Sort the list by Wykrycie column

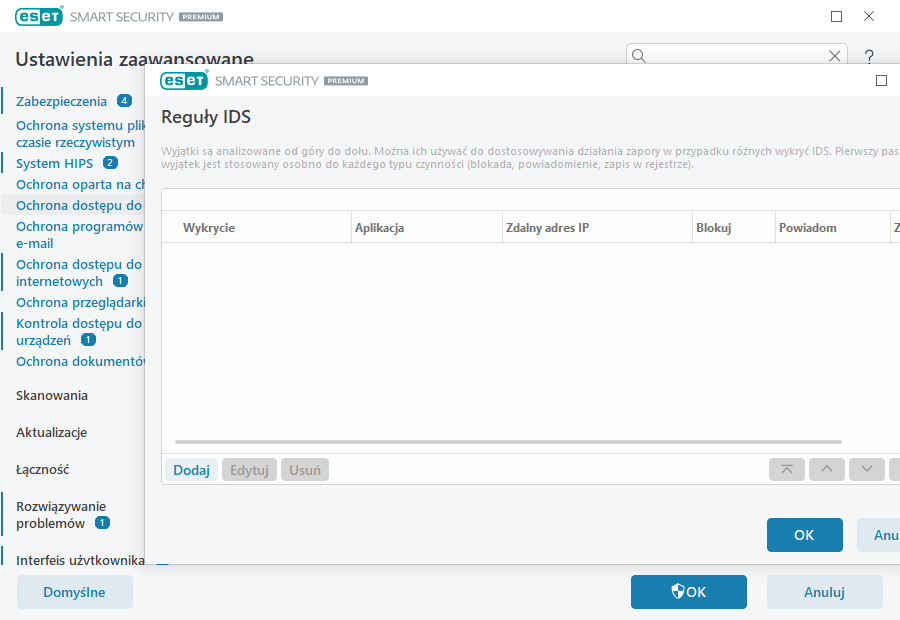209,228
